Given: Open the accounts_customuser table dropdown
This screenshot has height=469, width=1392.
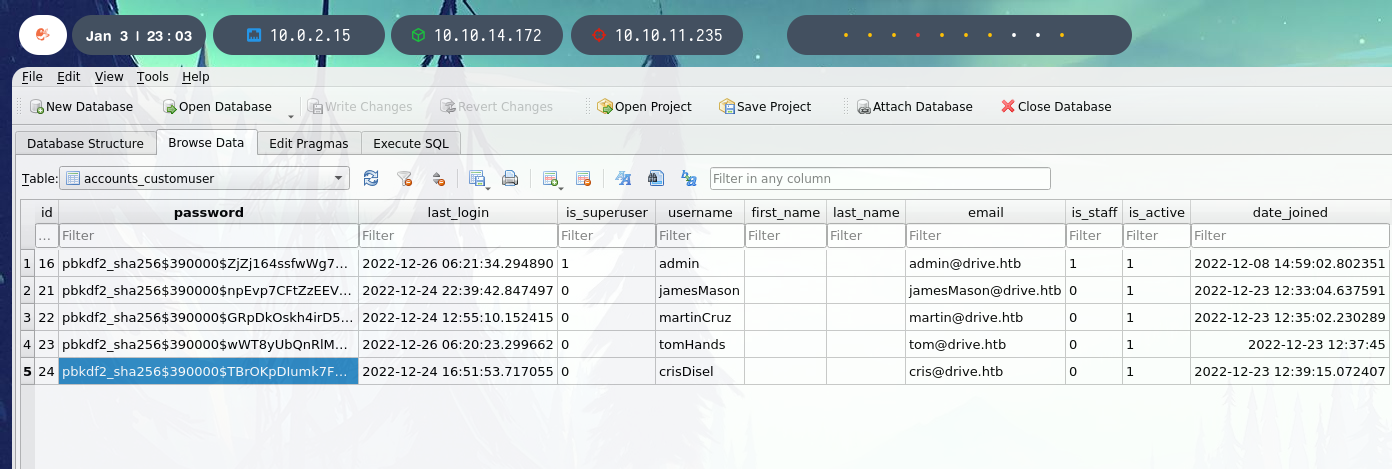Looking at the screenshot, I should (204, 179).
